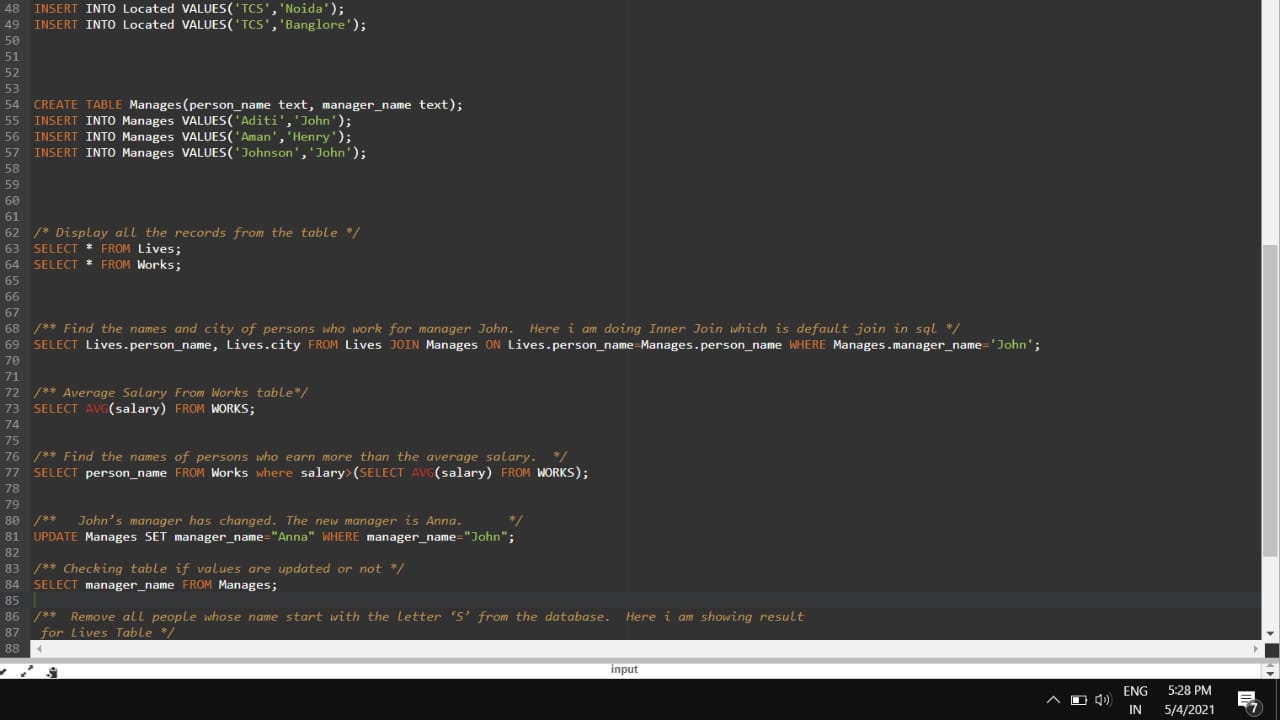Screen dimensions: 1280x720
Task: Open the clock showing 5:28 PM
Action: click(1189, 700)
